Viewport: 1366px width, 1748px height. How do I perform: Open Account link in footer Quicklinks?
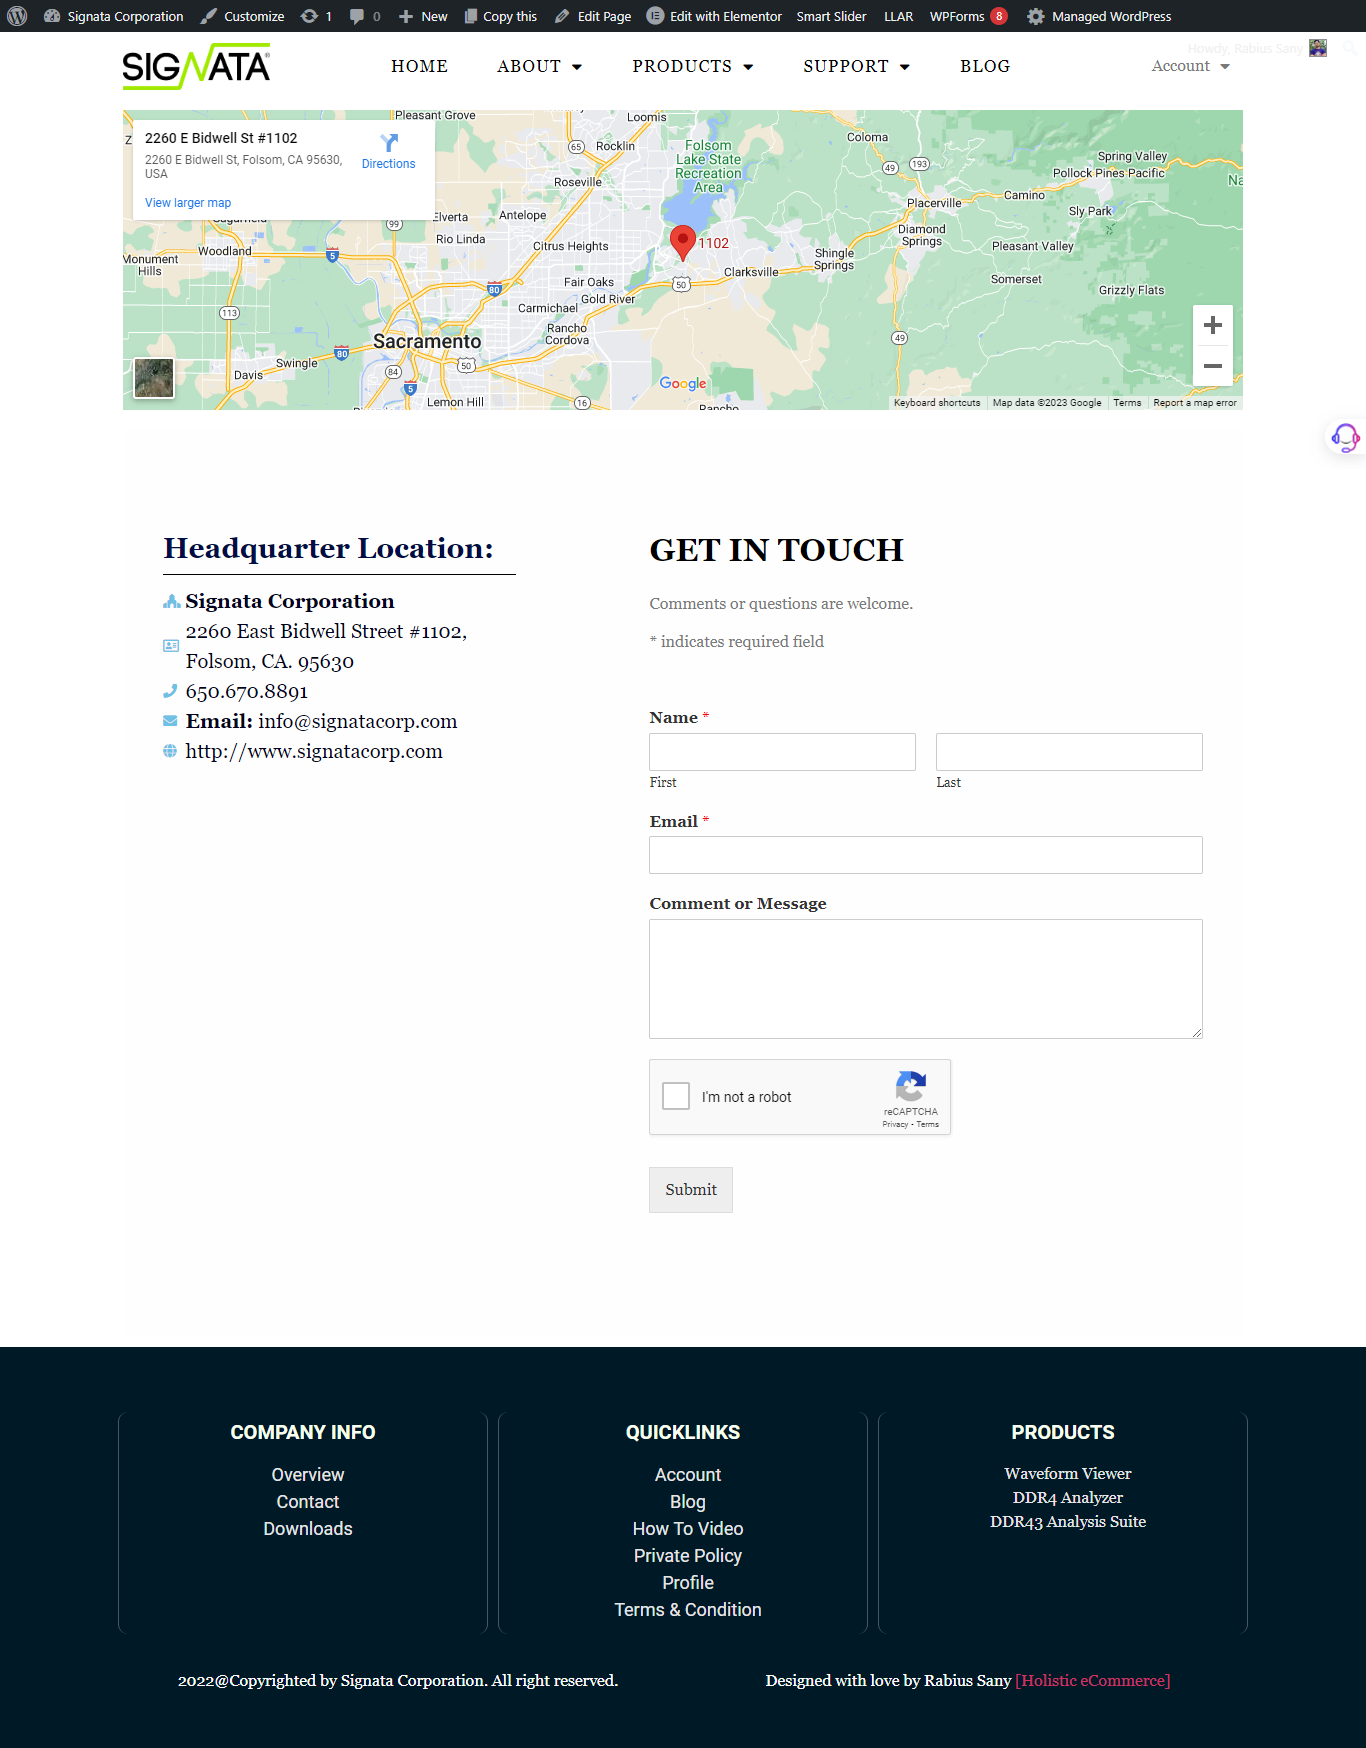pos(688,1474)
